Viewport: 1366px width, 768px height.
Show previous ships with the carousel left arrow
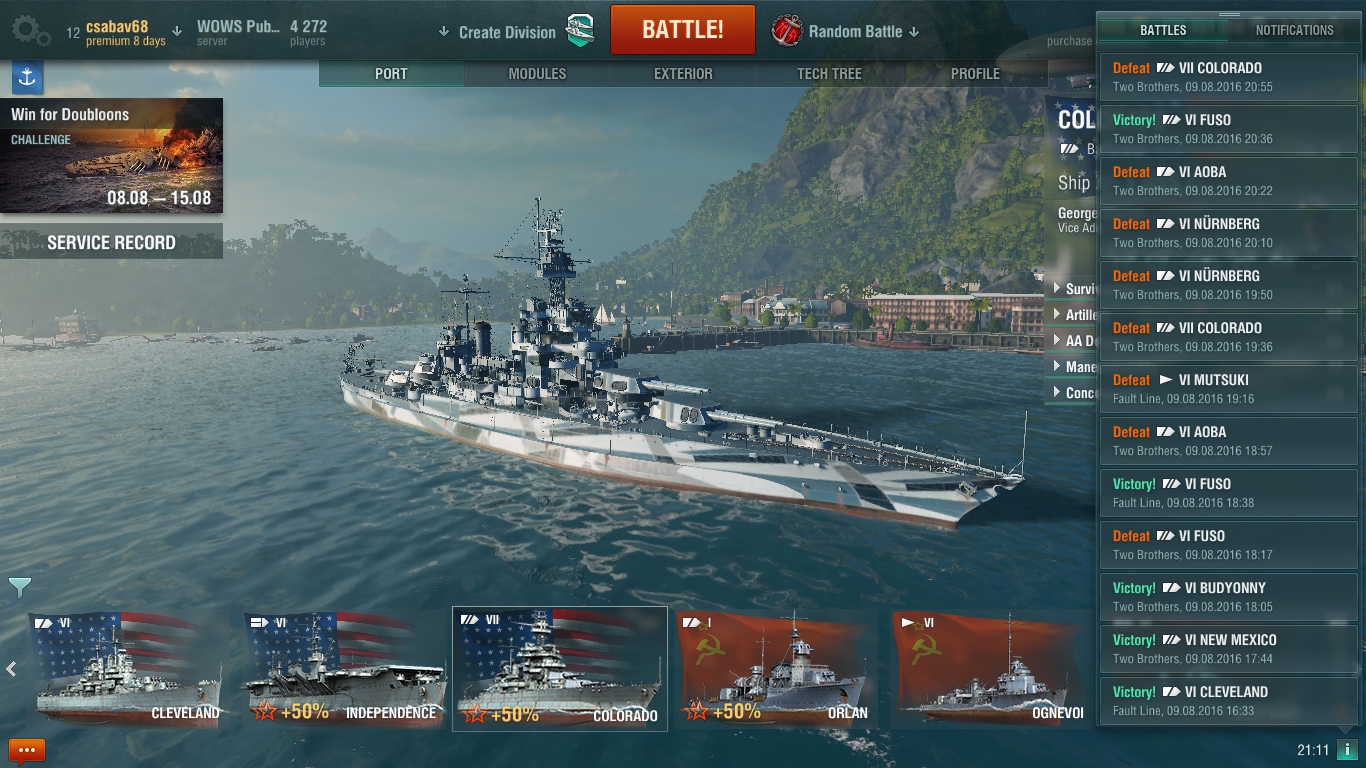pos(11,669)
